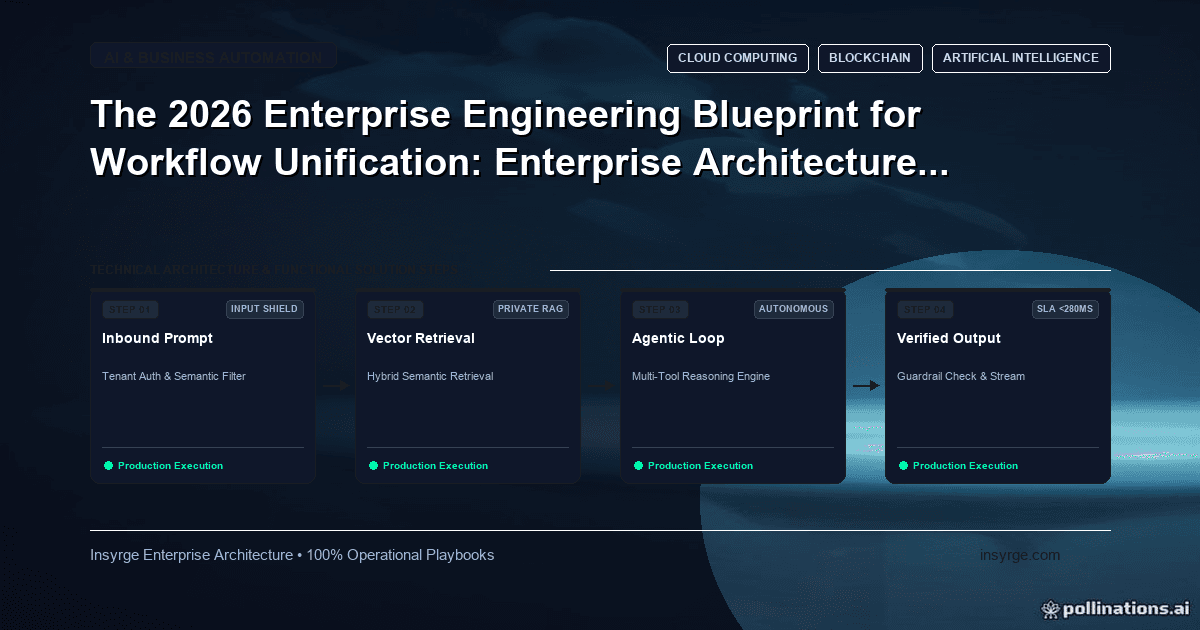1200x630 pixels.
Task: Click the STEP 01 badge
Action: click(130, 309)
